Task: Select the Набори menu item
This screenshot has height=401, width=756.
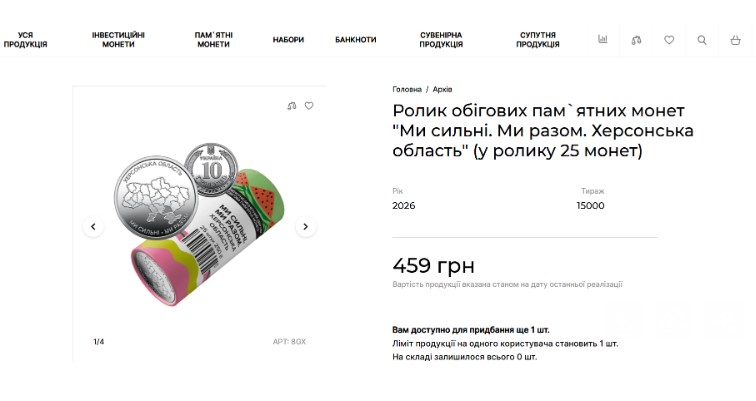Action: click(288, 40)
